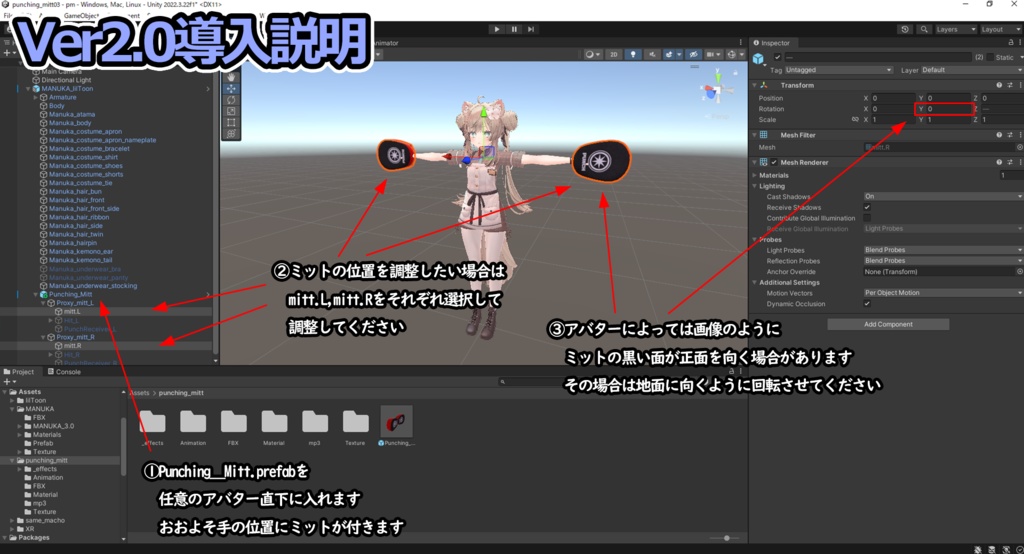
Task: Switch to the Console tab
Action: pos(65,372)
